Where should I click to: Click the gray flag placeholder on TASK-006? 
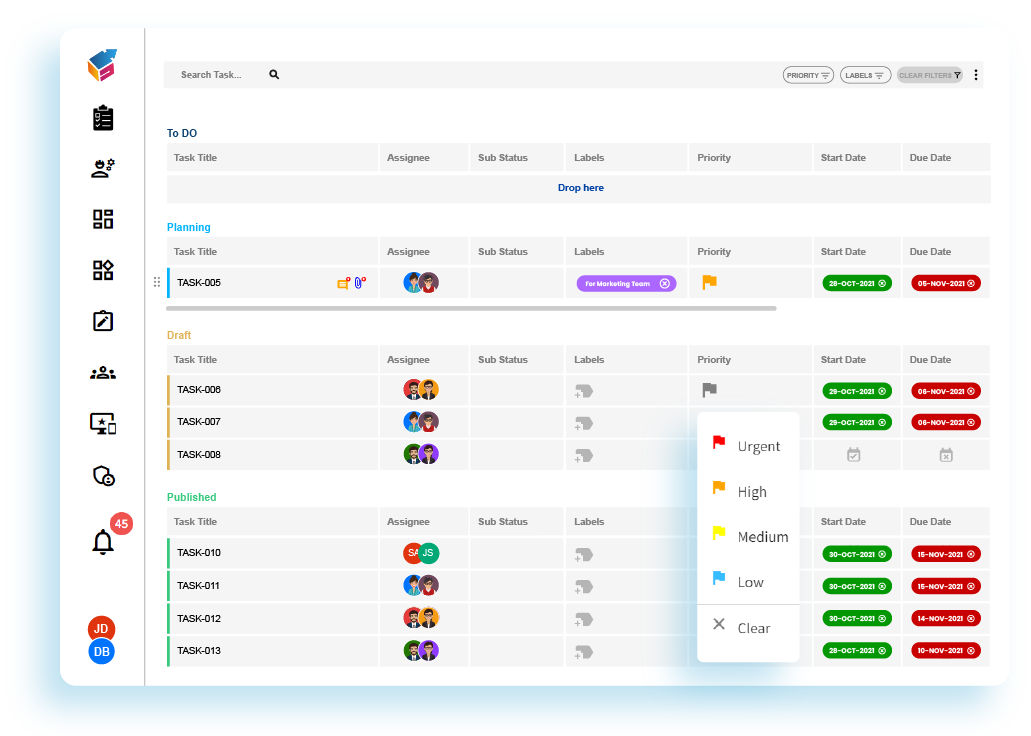tap(708, 390)
